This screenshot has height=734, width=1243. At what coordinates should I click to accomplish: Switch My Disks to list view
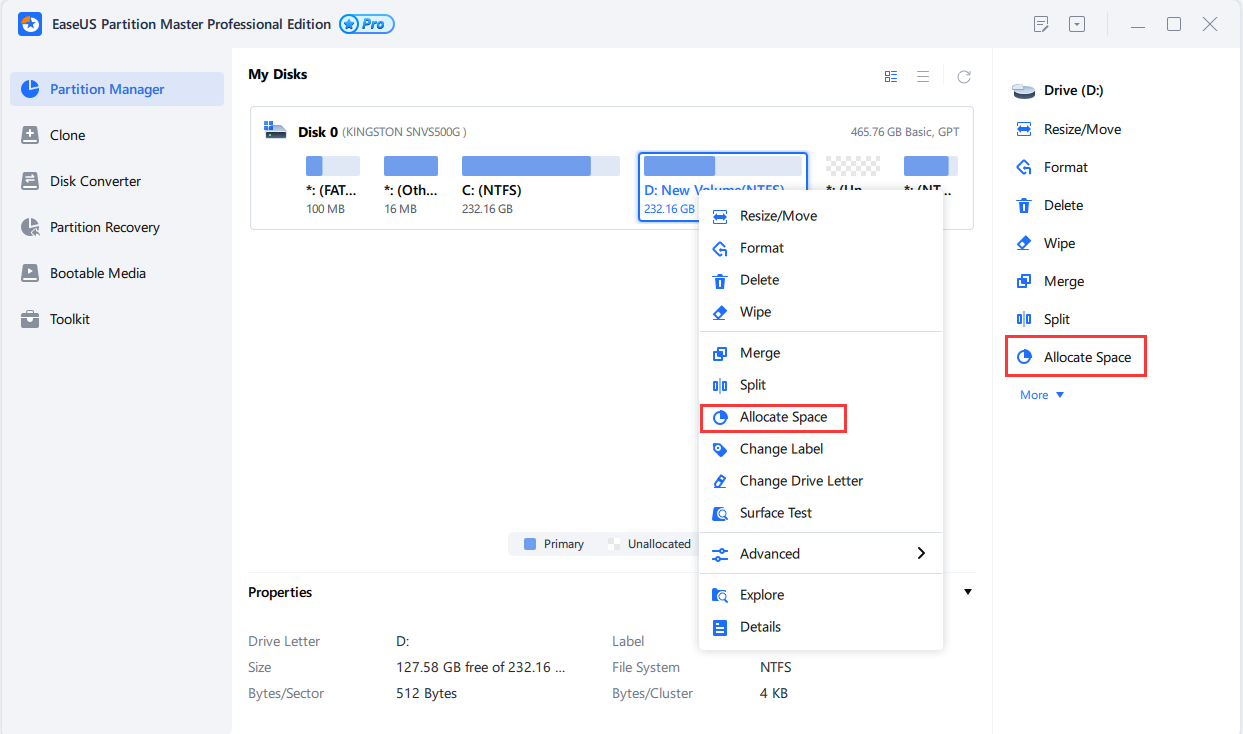[x=923, y=76]
